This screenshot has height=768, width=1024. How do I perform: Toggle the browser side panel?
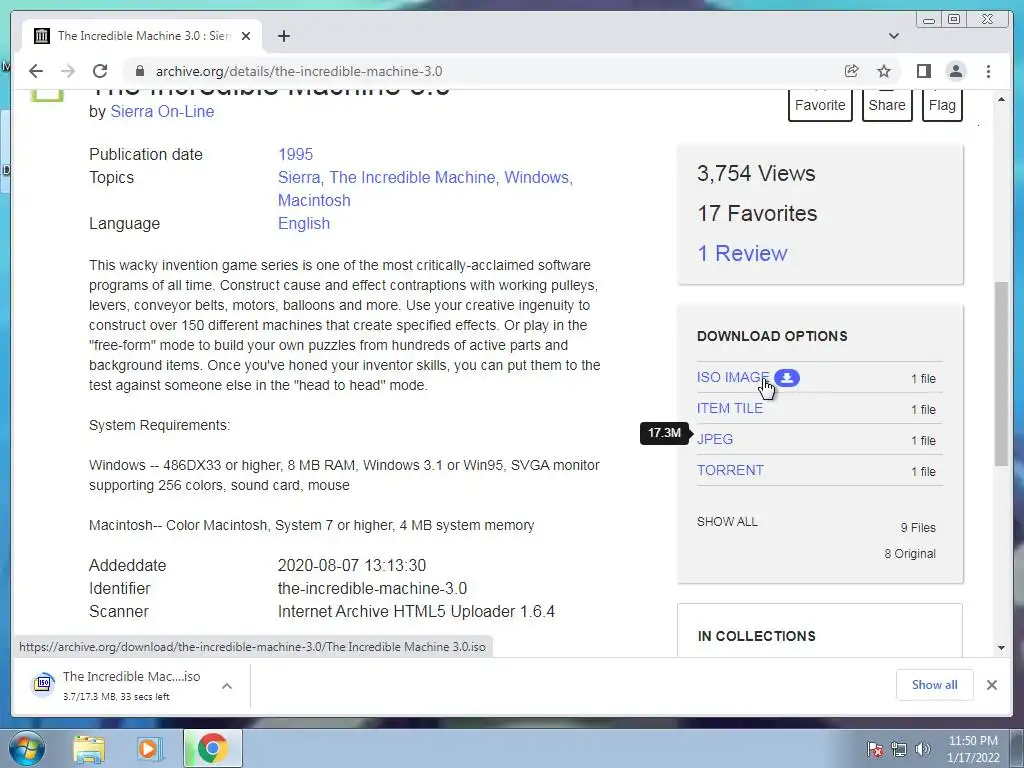(x=923, y=71)
